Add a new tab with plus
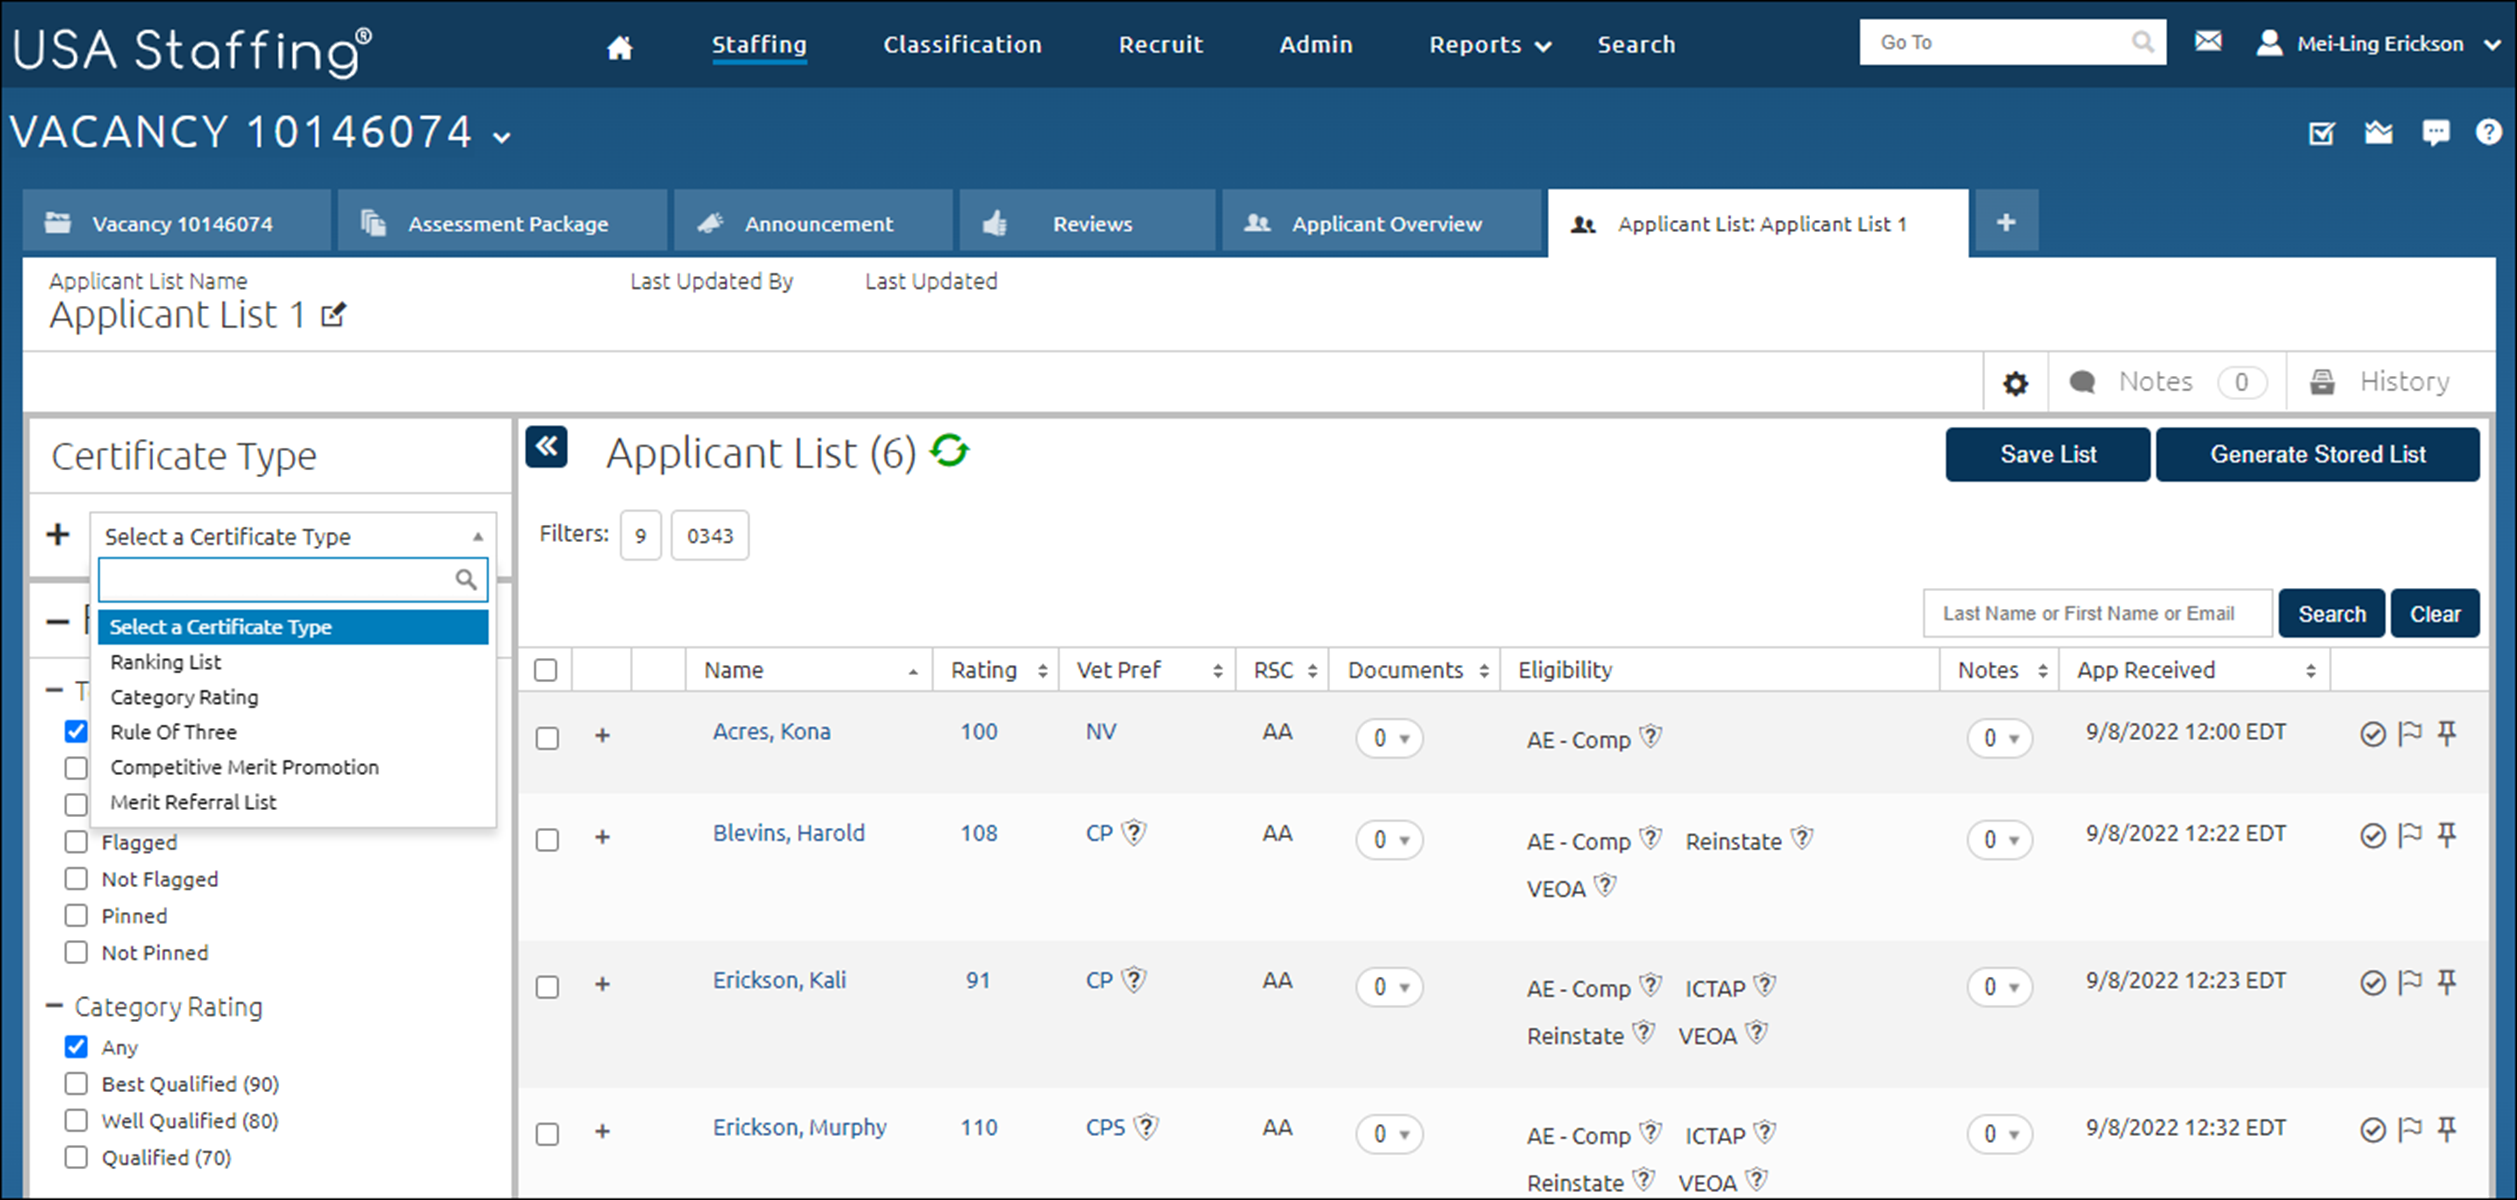2517x1200 pixels. pyautogui.click(x=2005, y=222)
